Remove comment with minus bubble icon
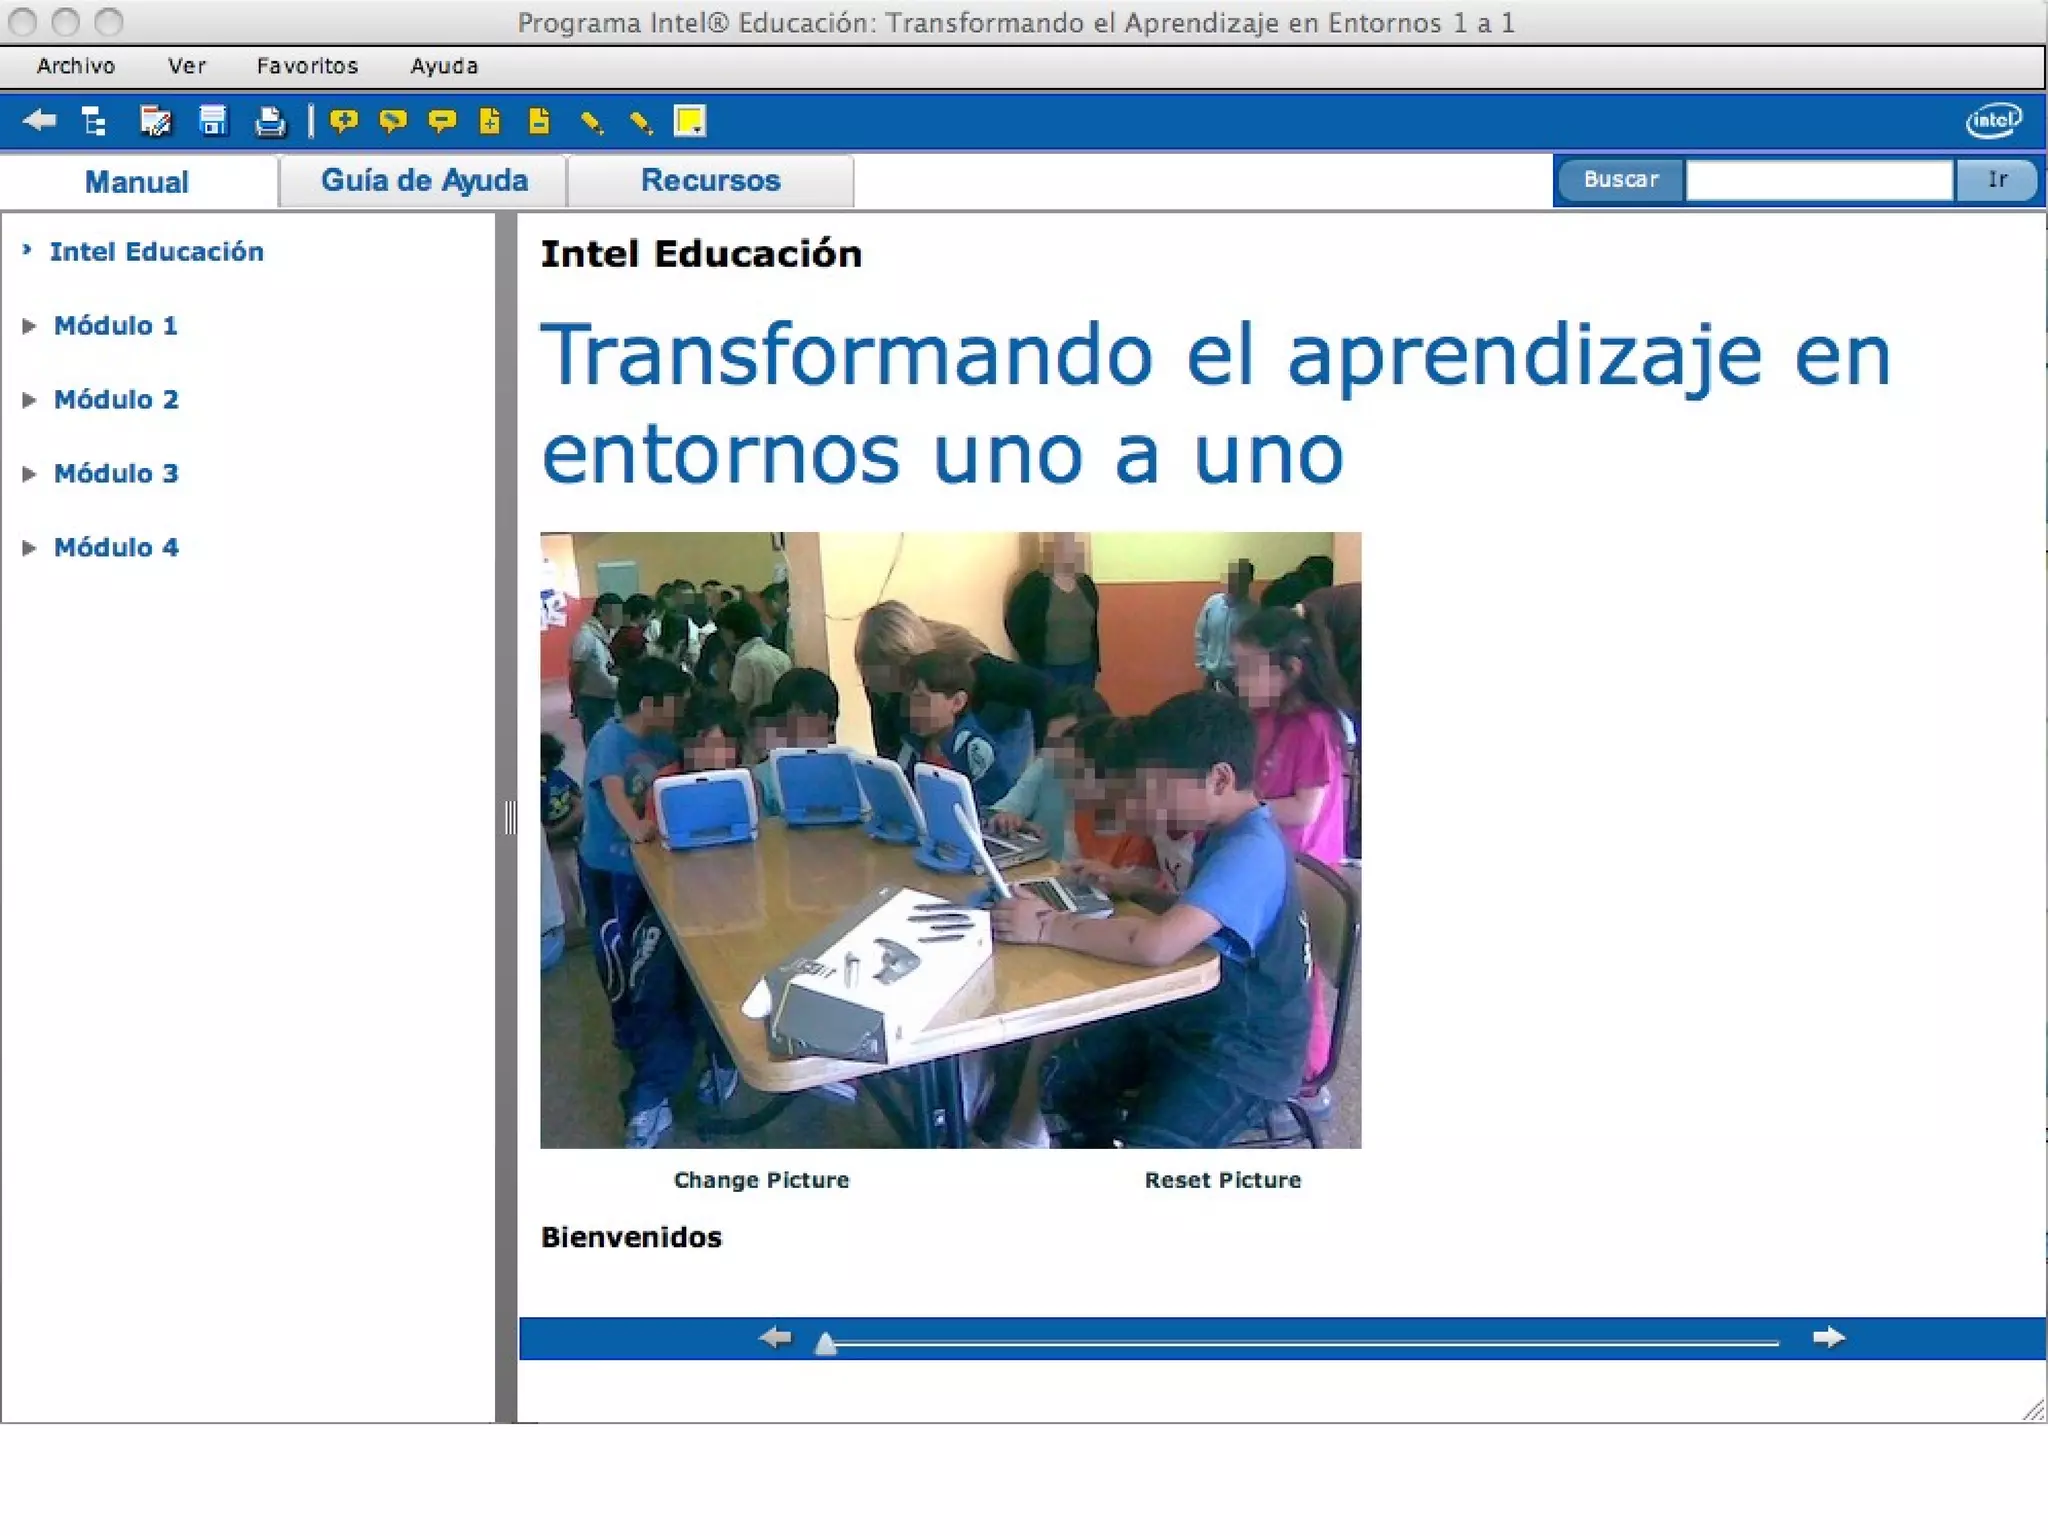Image resolution: width=2048 pixels, height=1536 pixels. [x=441, y=121]
